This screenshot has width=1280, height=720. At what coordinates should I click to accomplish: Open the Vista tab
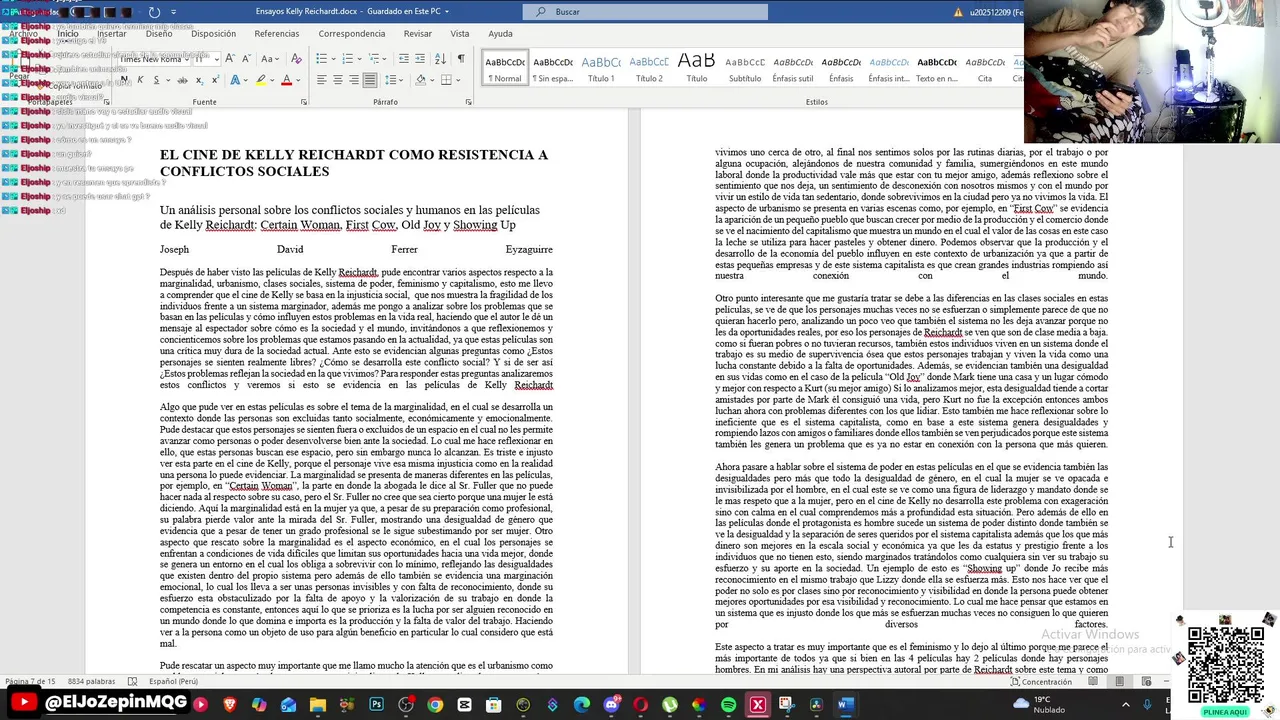coord(460,33)
